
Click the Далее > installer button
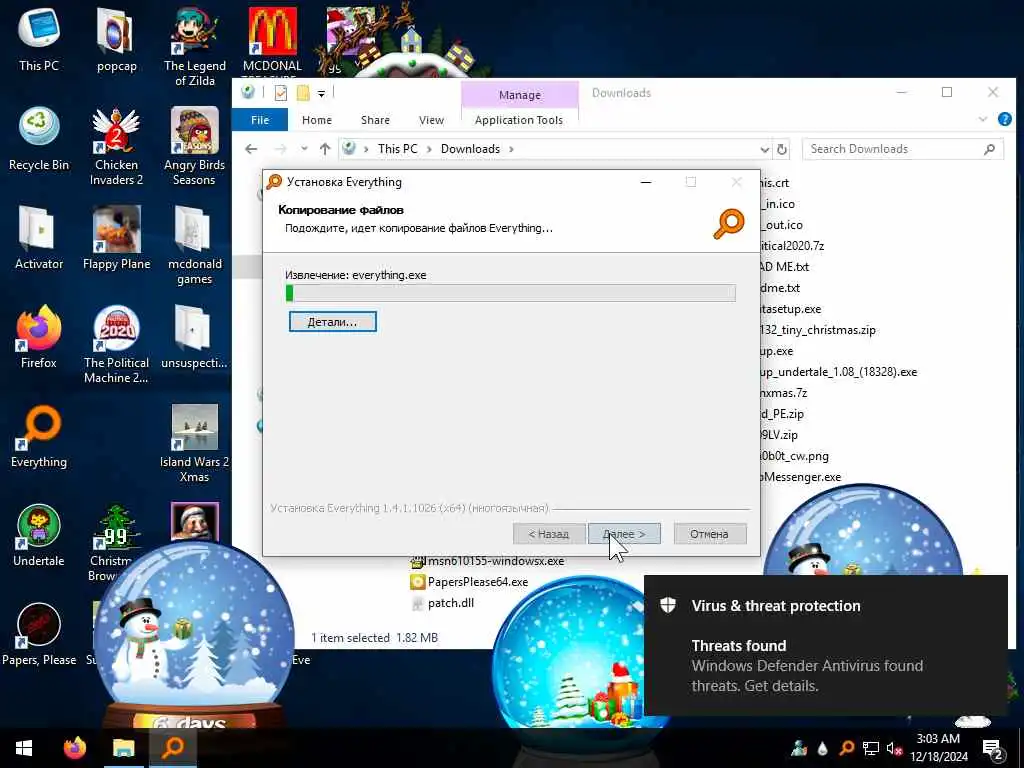624,534
